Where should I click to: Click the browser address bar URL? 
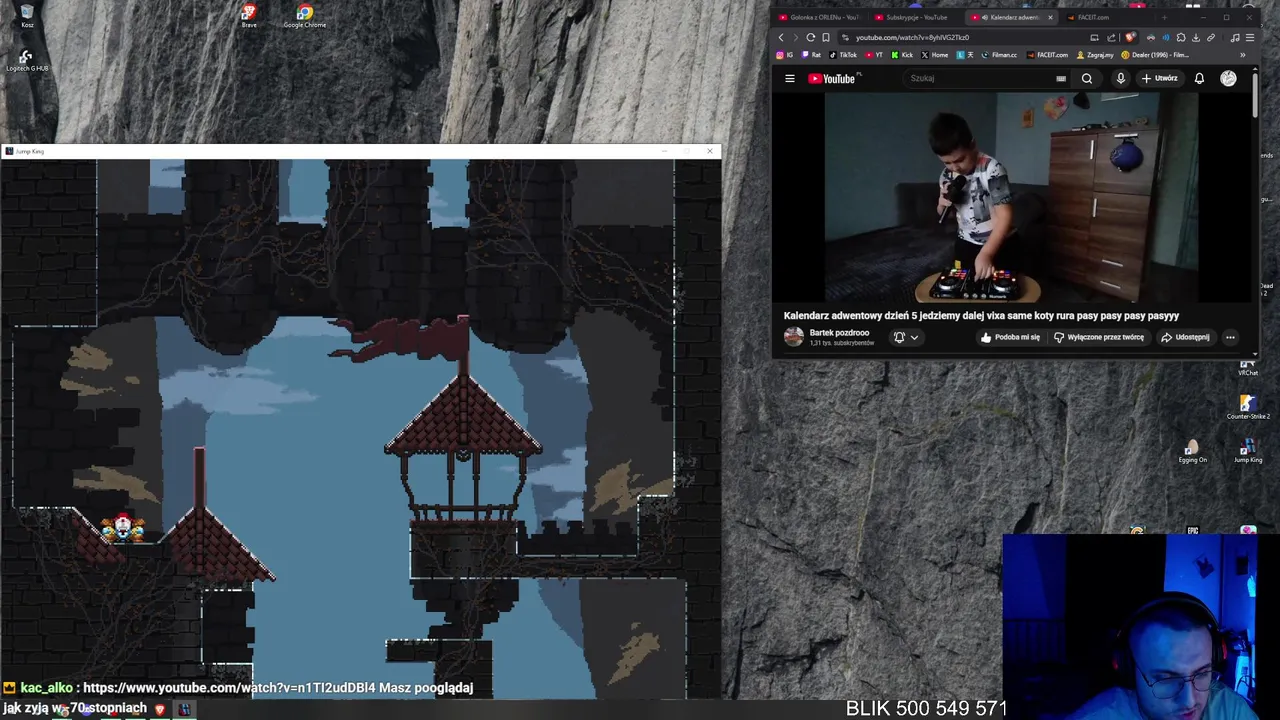(912, 38)
